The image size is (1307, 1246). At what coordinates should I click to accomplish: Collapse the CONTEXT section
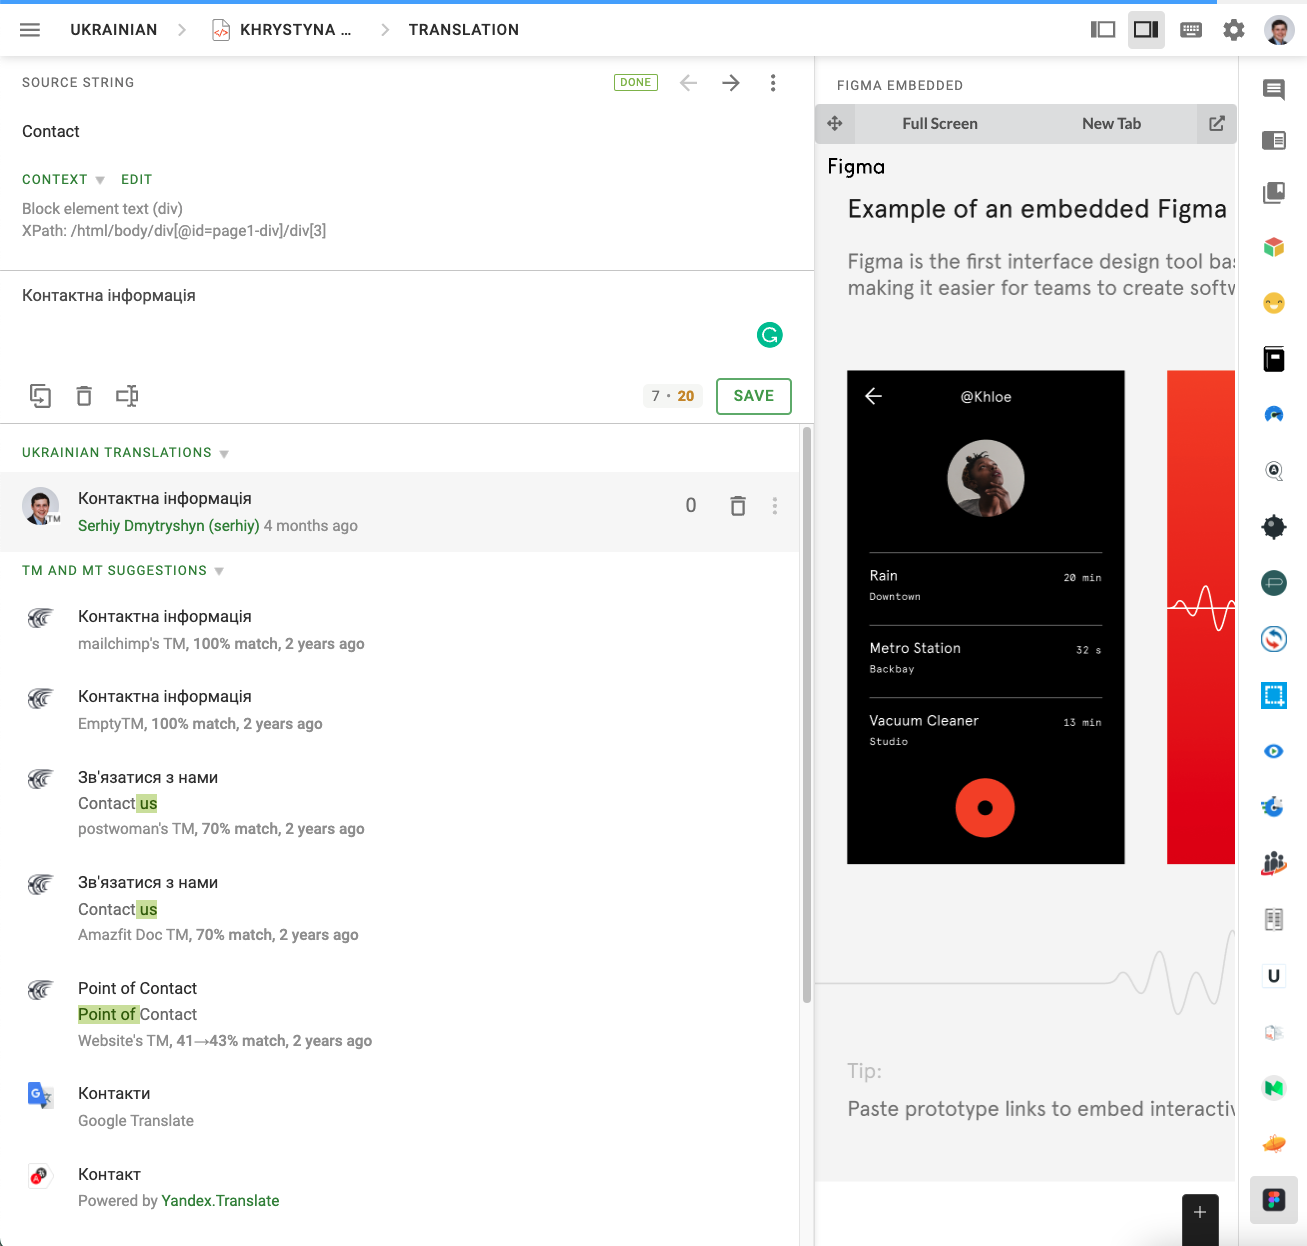click(63, 180)
